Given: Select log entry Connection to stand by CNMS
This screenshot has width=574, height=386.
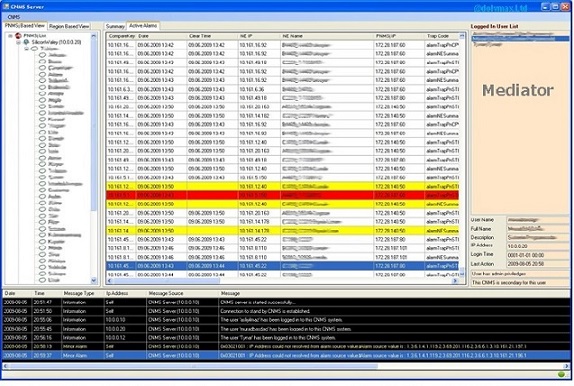Looking at the screenshot, I should tap(286, 311).
